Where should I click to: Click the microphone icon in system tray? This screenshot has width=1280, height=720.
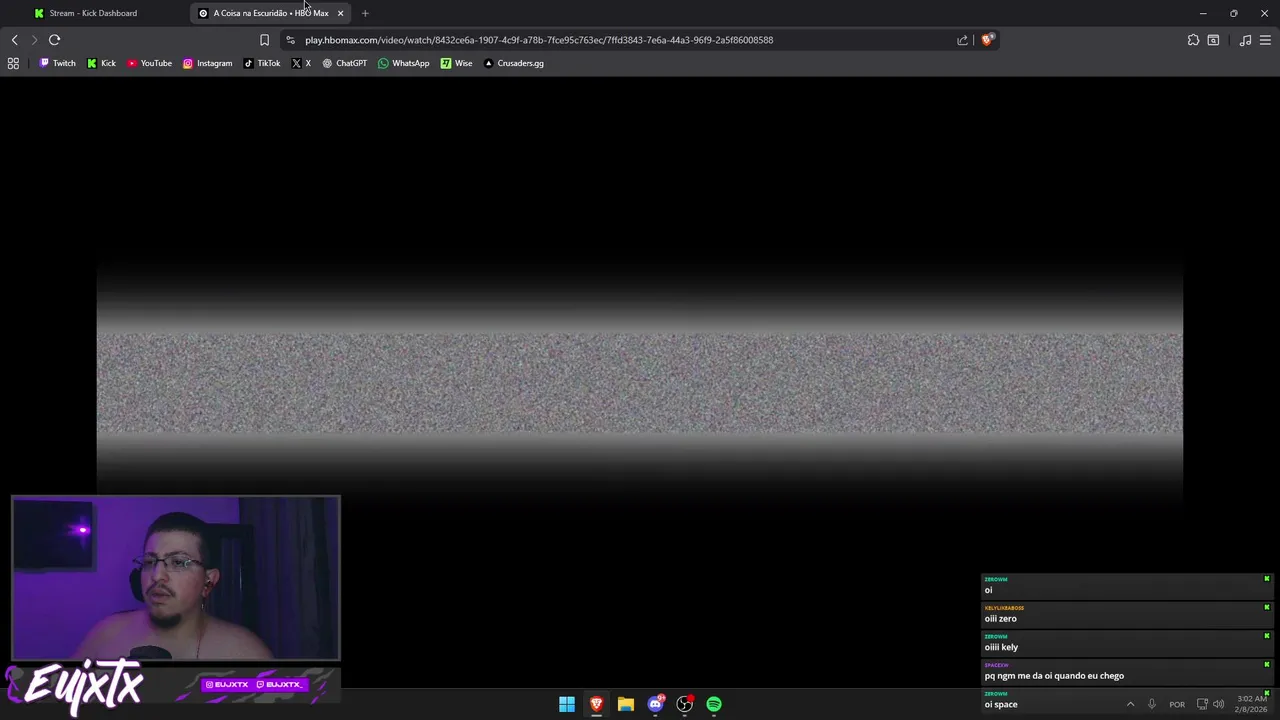[1152, 704]
